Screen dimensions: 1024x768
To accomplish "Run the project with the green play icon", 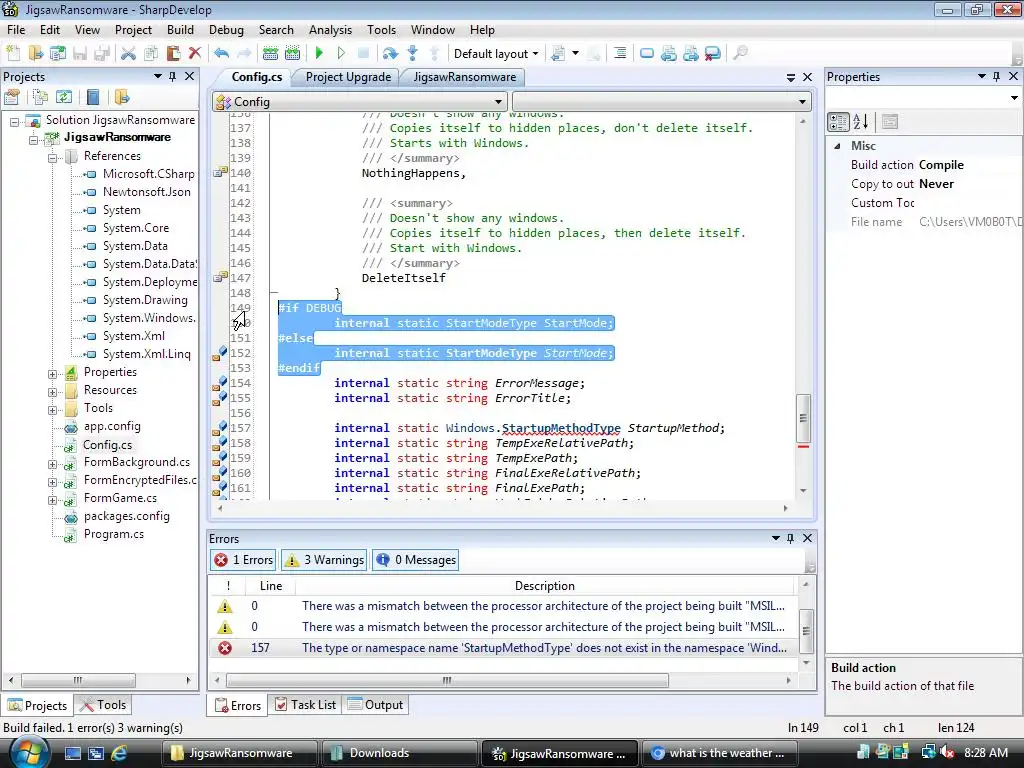I will 319,54.
